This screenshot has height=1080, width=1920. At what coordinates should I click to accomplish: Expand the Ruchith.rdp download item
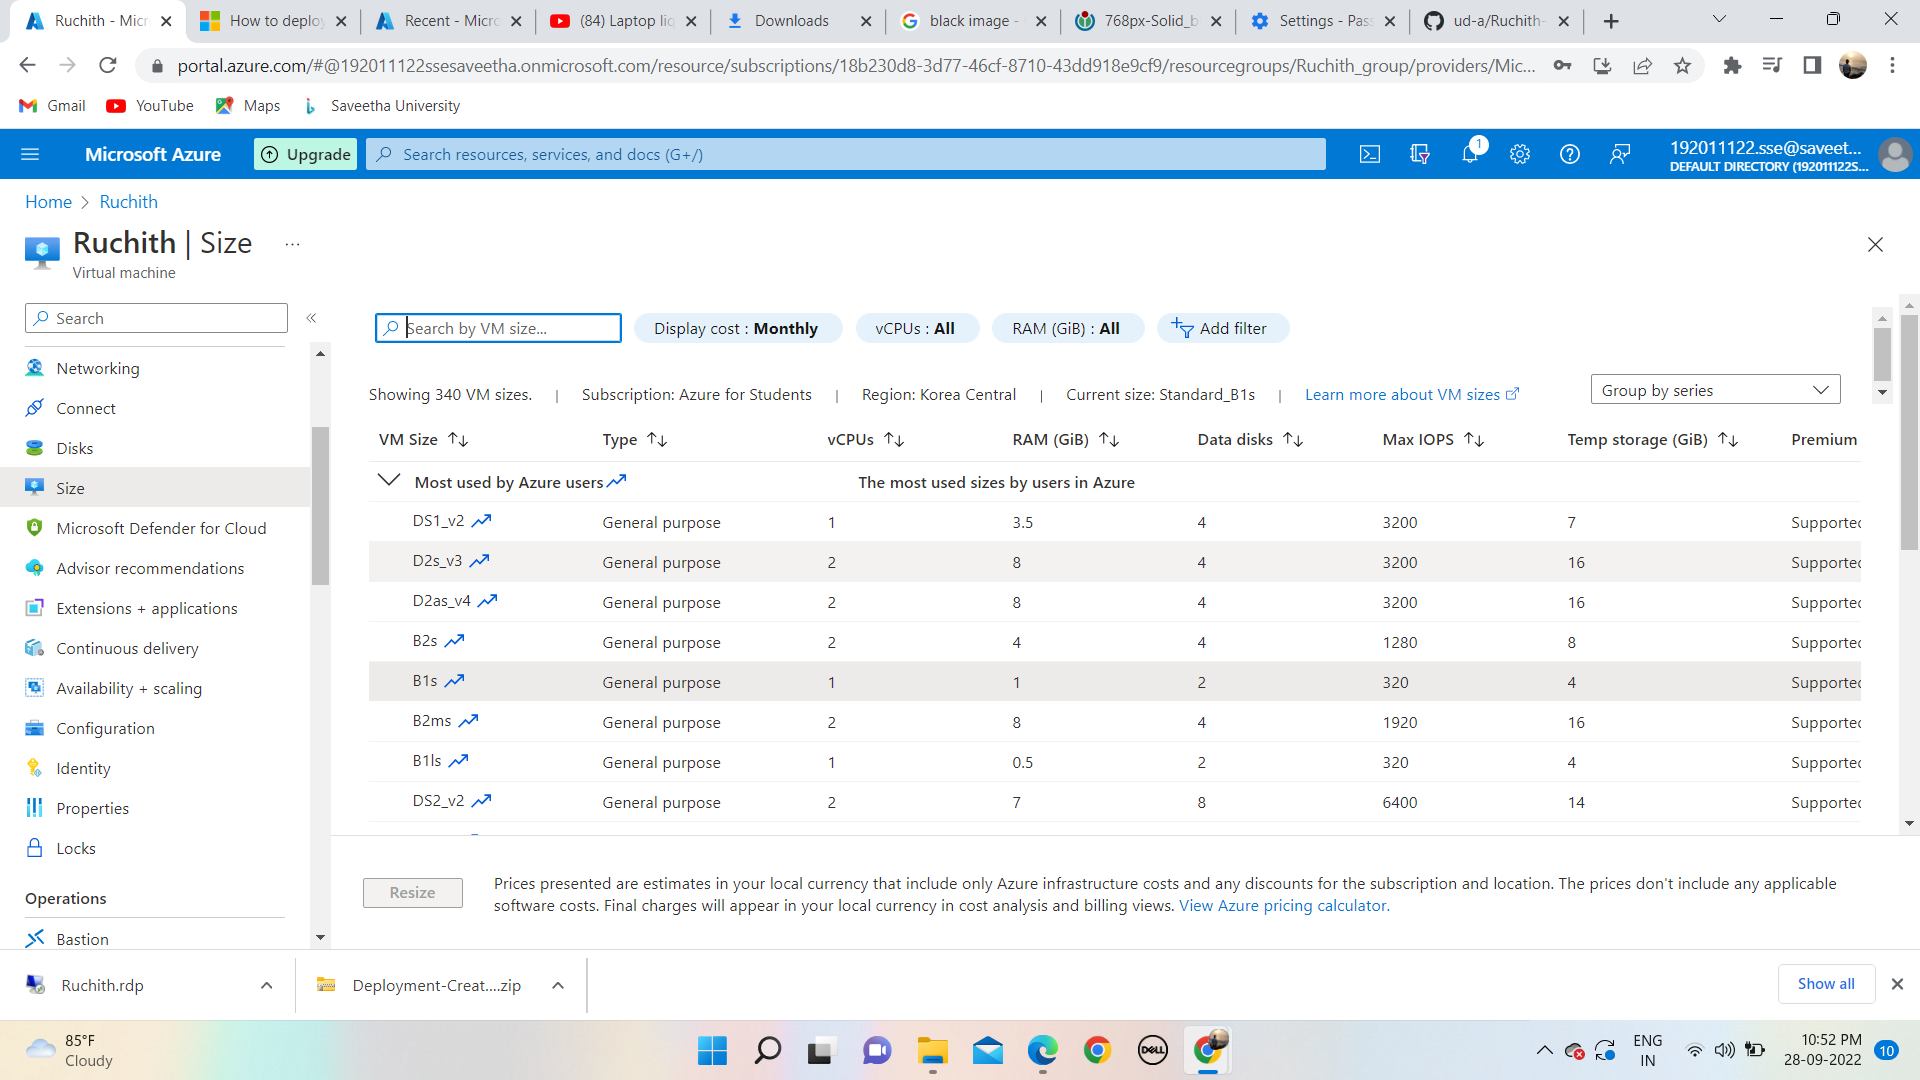pos(266,985)
